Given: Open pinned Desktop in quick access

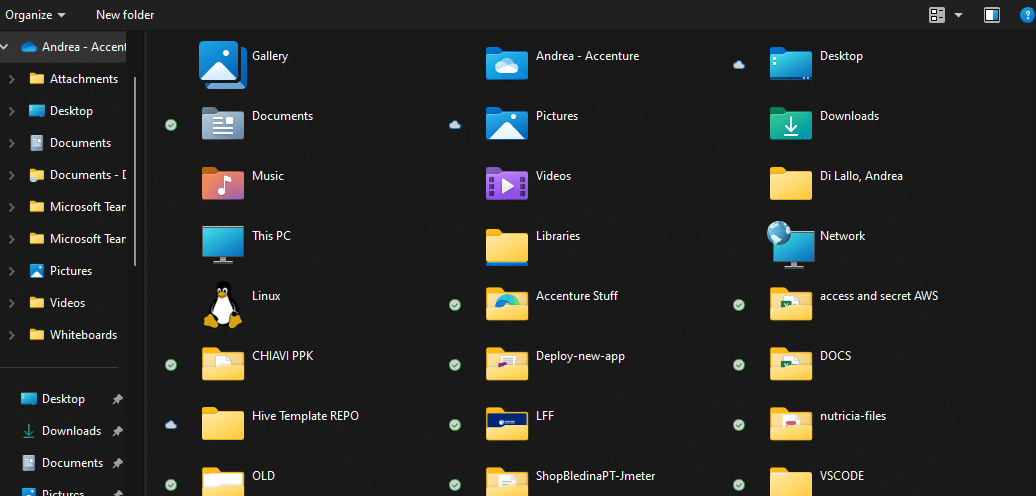Looking at the screenshot, I should click(63, 399).
